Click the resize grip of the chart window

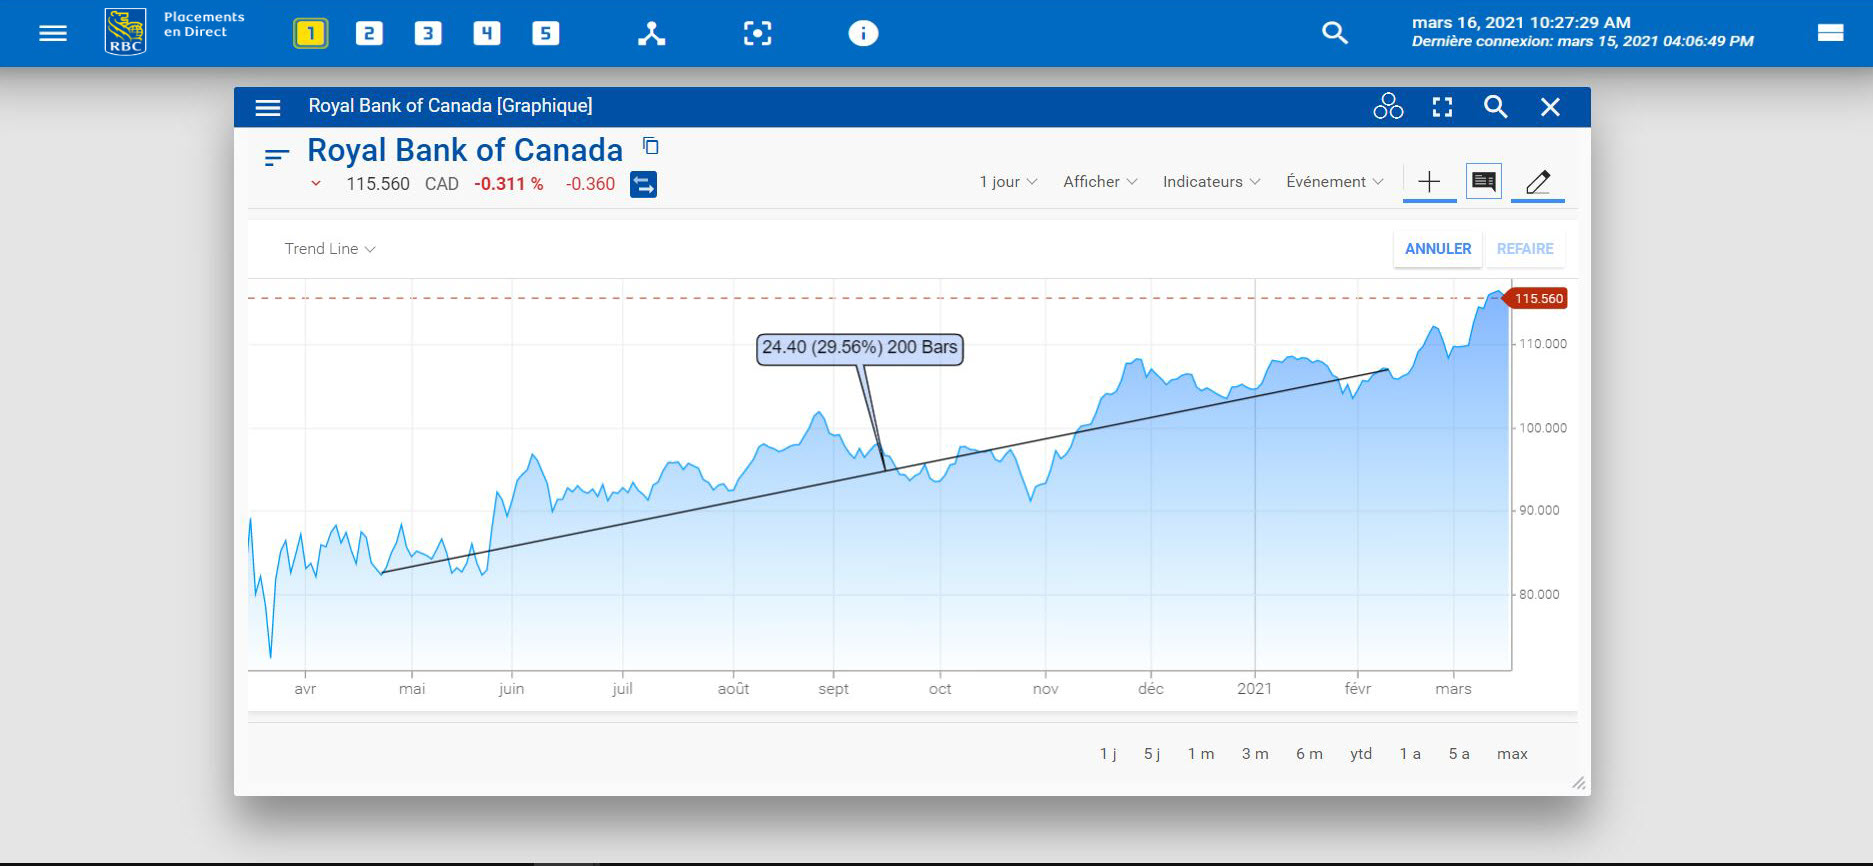(x=1578, y=783)
